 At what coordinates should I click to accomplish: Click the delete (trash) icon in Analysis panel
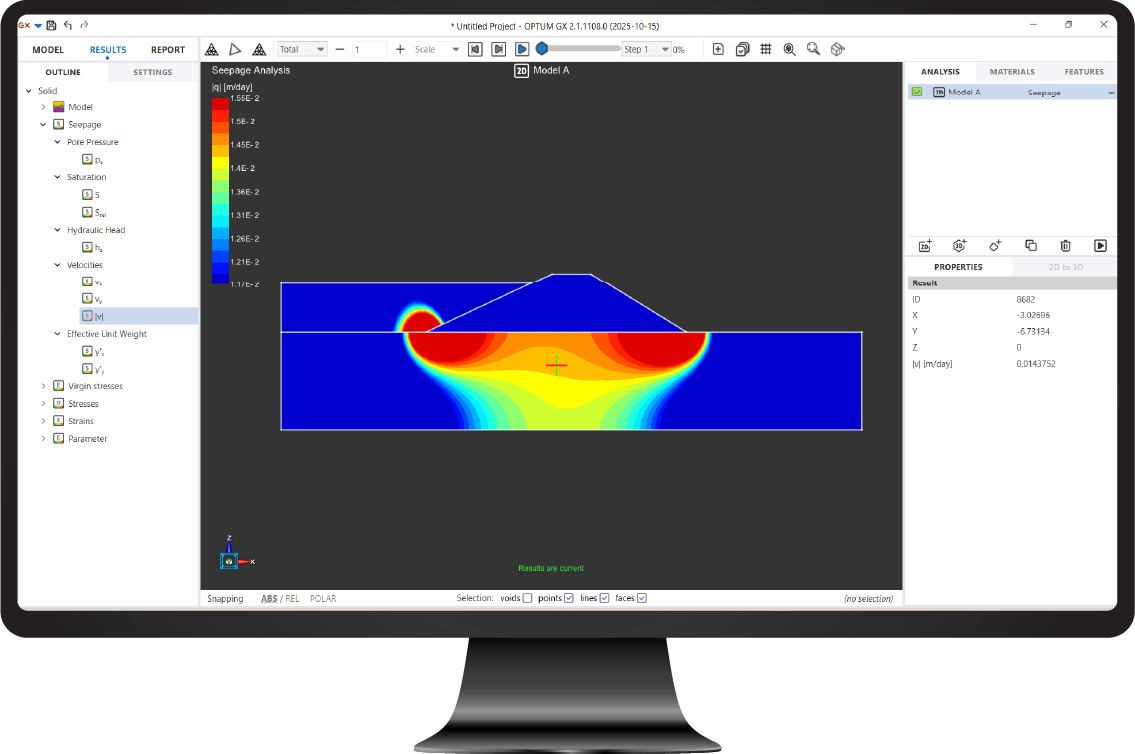coord(1065,245)
